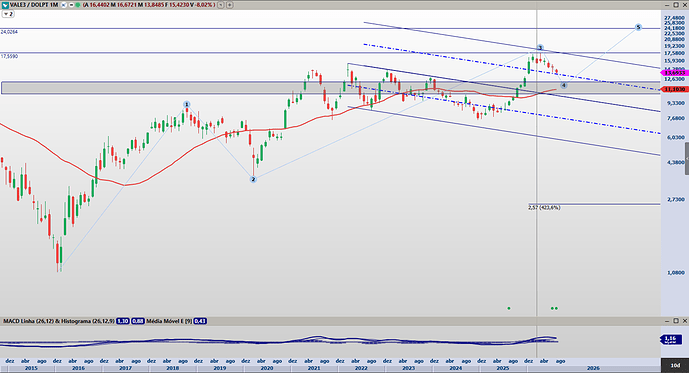The image size is (689, 373).
Task: Click the small arrow button after OHLC values
Action: tap(221, 5)
